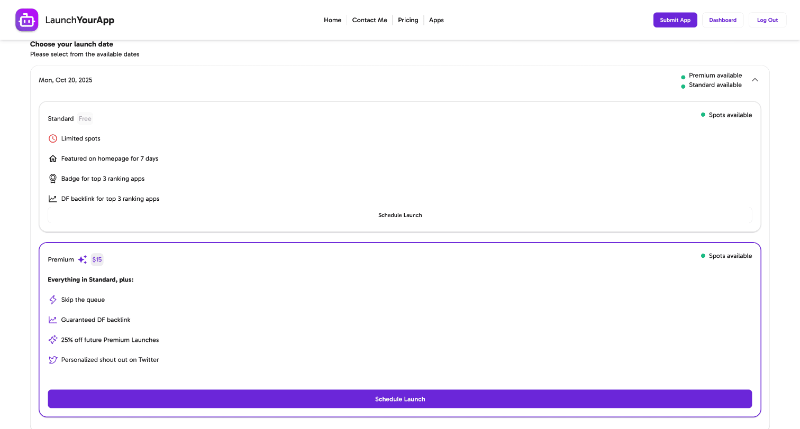This screenshot has width=800, height=429.
Task: Open the Pricing page
Action: pos(408,20)
